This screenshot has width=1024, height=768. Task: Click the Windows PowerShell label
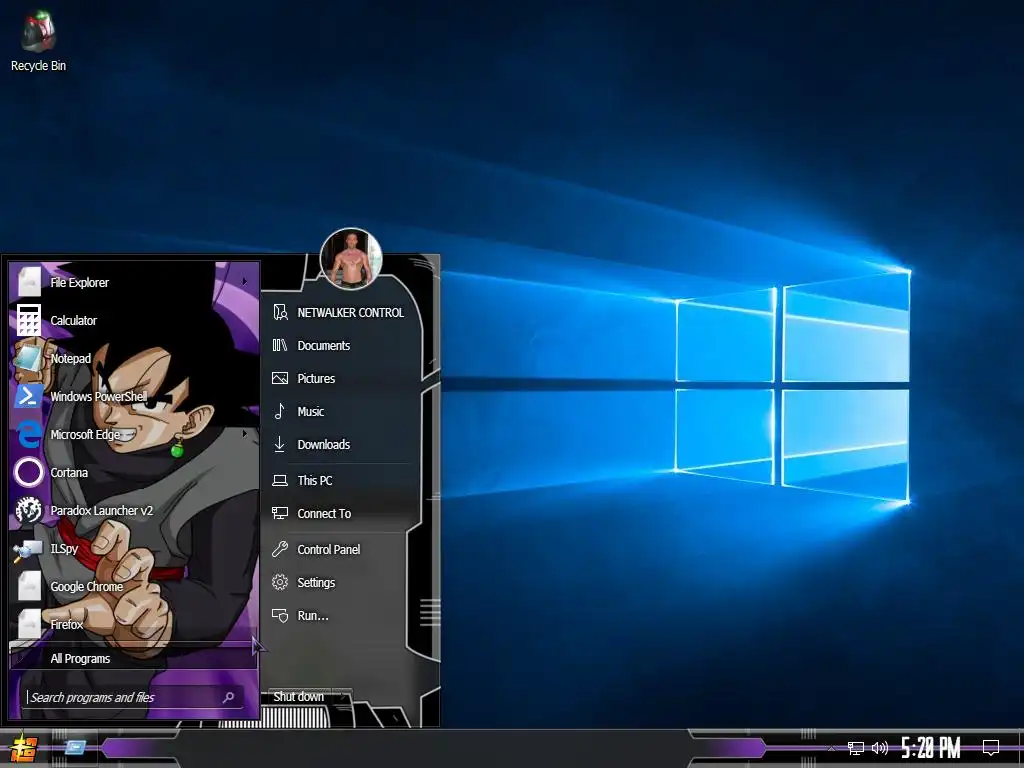pos(99,396)
